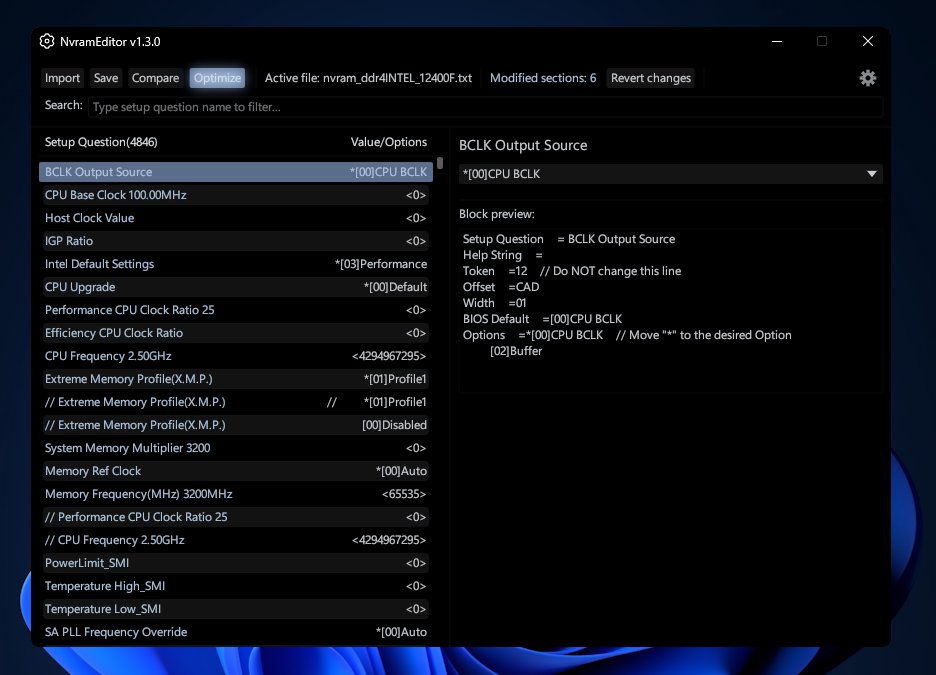Screen dimensions: 936x675
Task: Click the Token =12 line in preview
Action: [x=572, y=271]
